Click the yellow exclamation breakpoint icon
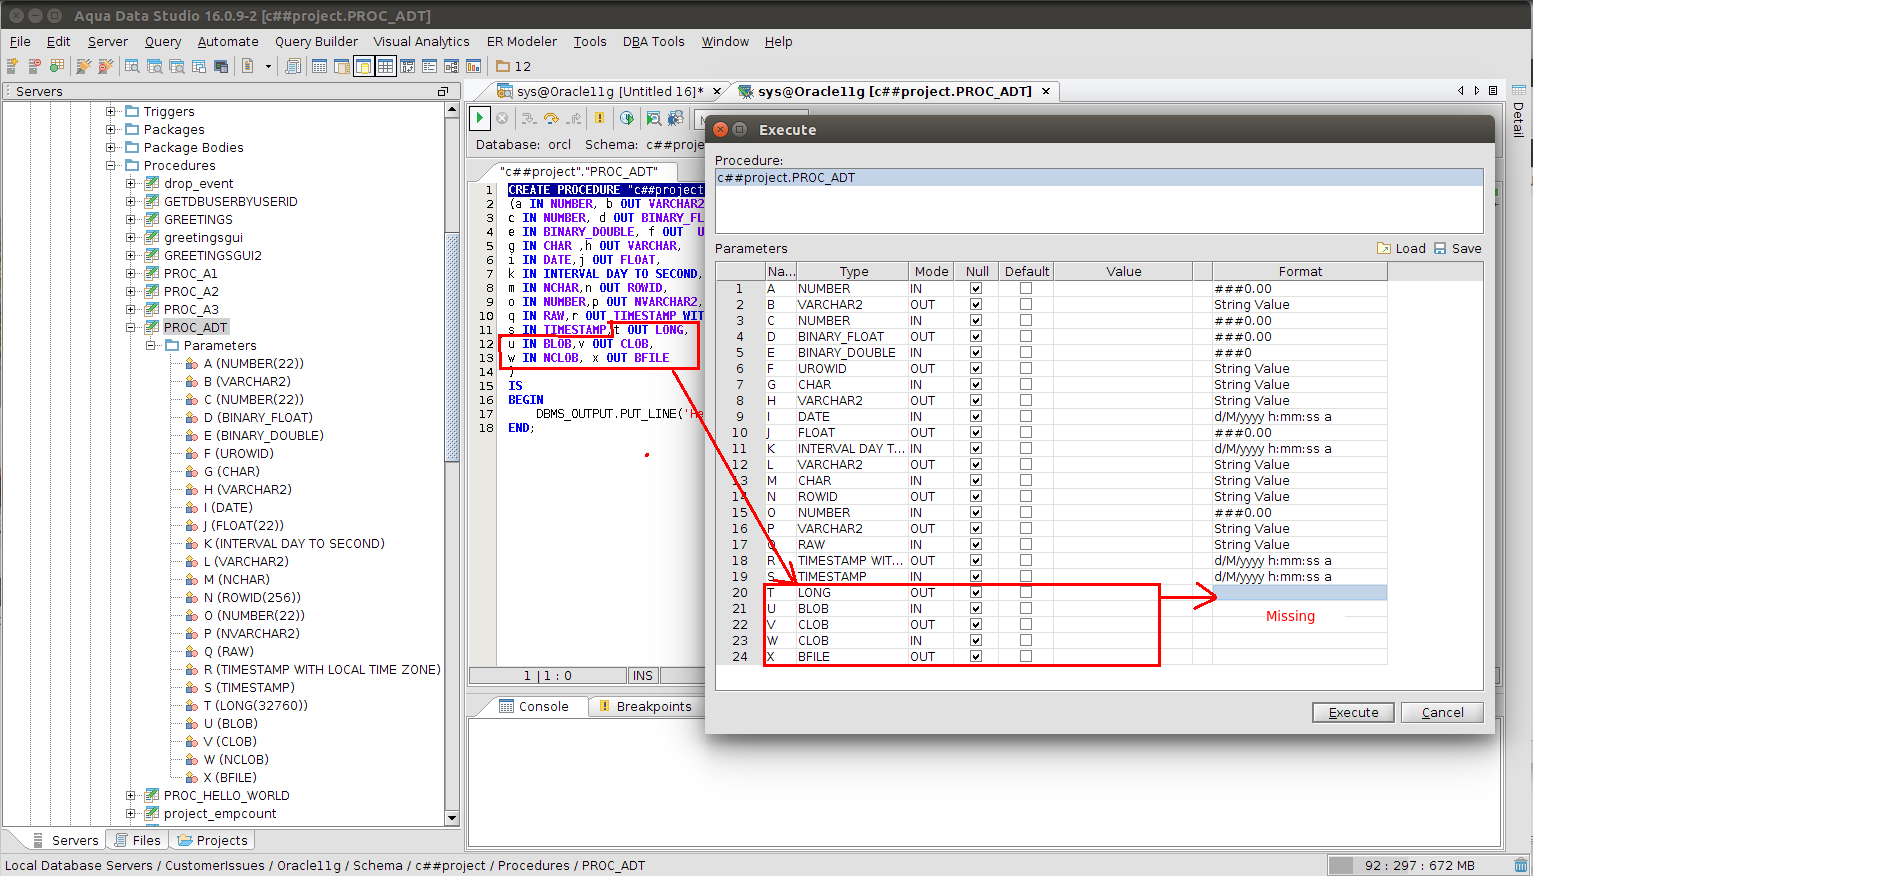The width and height of the screenshot is (1902, 876). (x=599, y=118)
